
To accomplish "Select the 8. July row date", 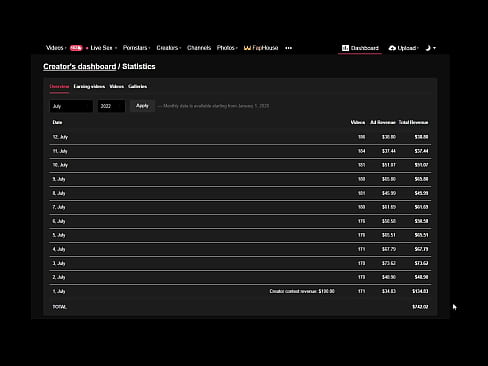I will (x=59, y=193).
